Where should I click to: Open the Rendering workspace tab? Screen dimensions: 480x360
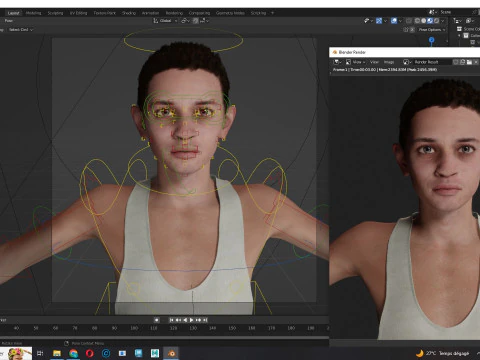[174, 13]
